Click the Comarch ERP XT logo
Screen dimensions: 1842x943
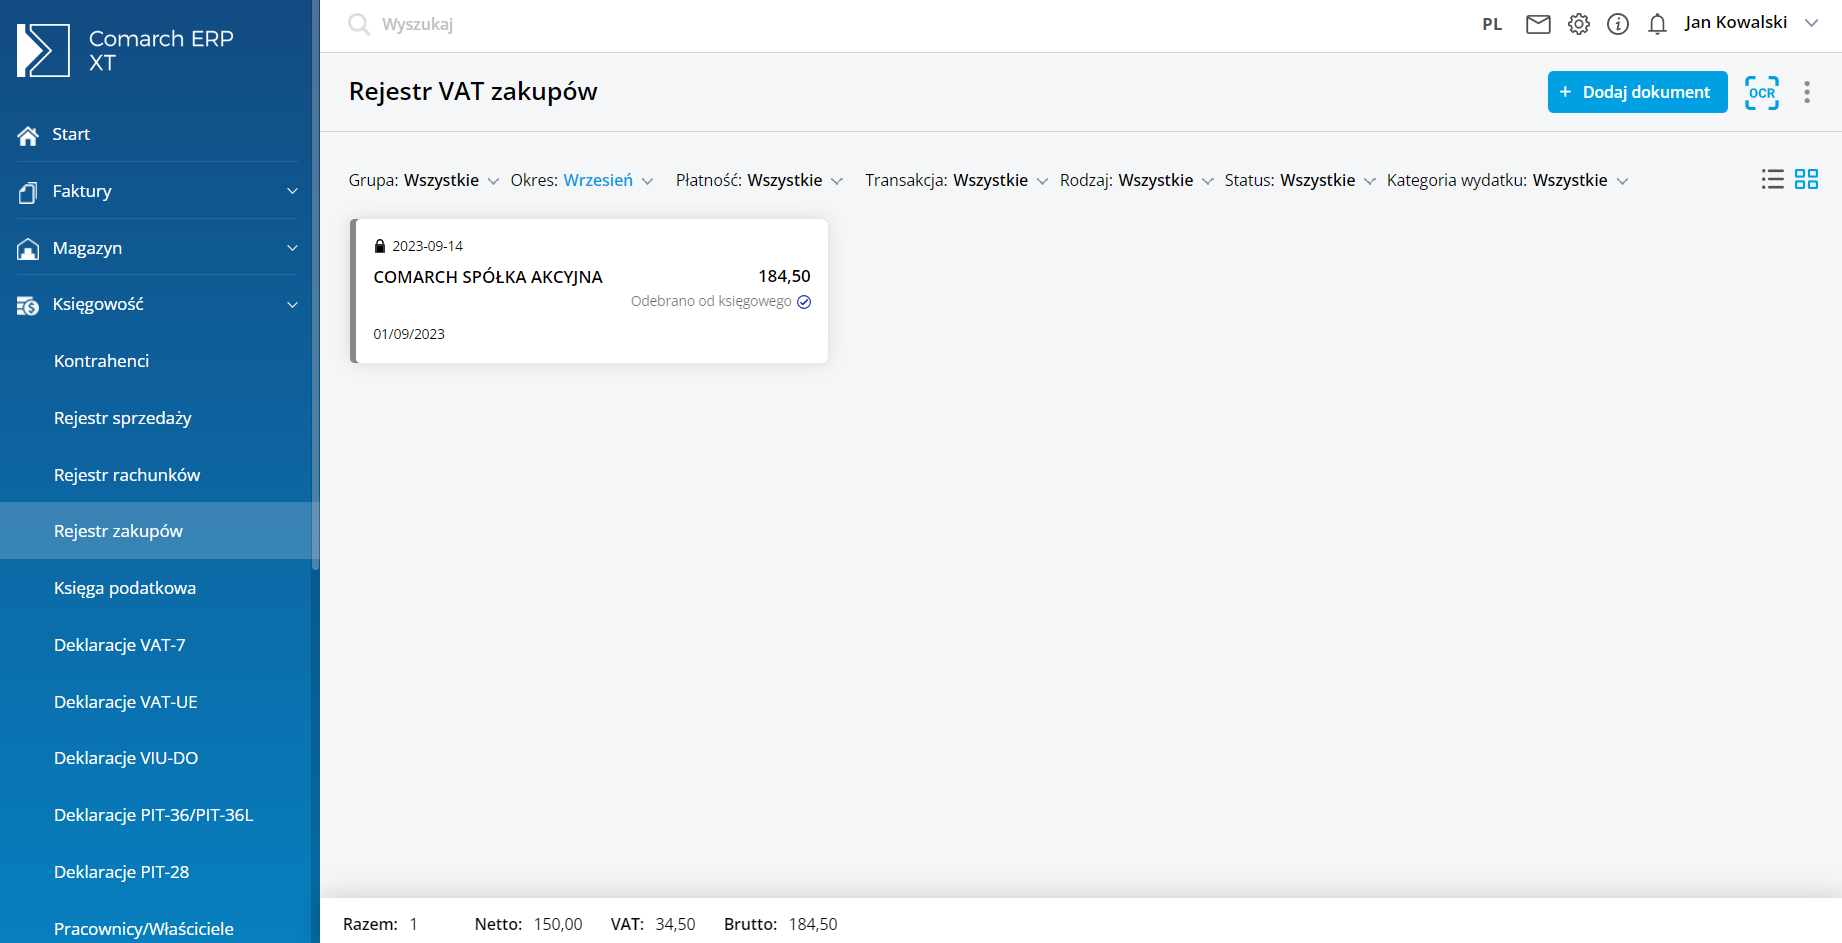coord(43,50)
